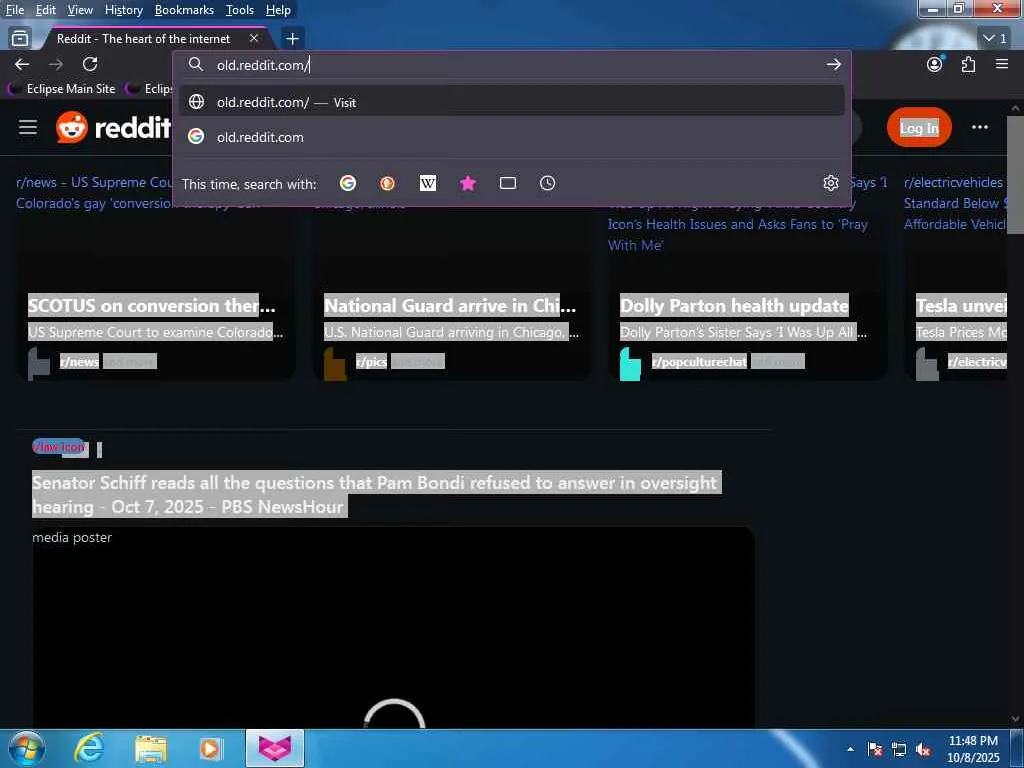This screenshot has height=768, width=1024.
Task: Click the r/news subreddit link
Action: 79,361
